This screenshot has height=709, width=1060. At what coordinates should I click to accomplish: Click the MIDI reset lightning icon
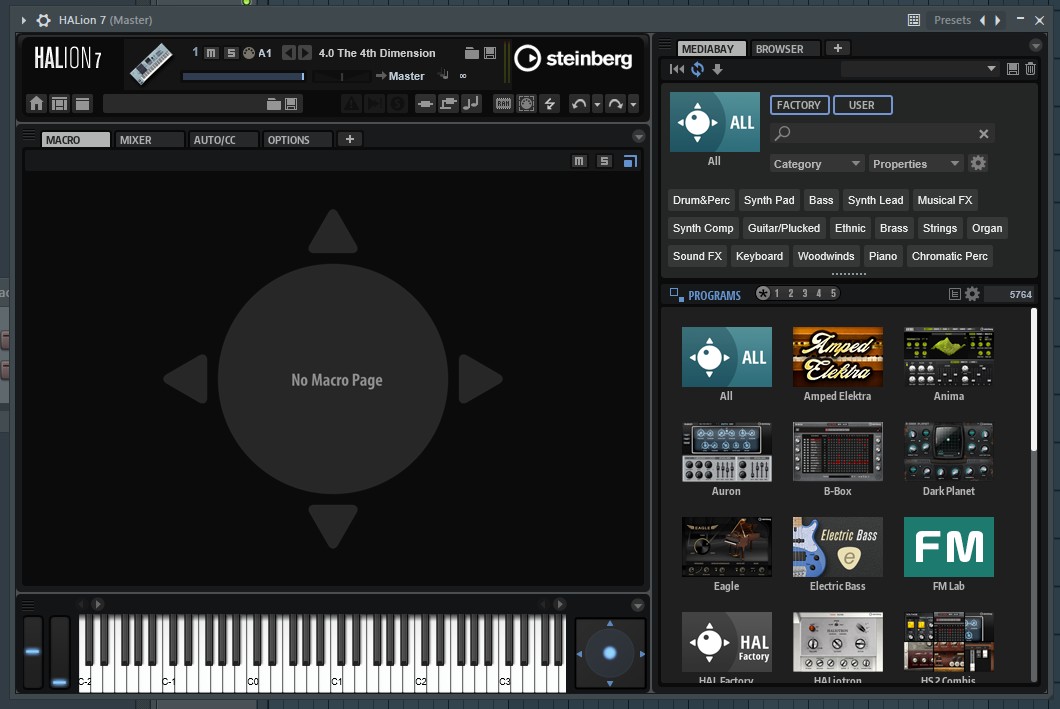(x=548, y=104)
